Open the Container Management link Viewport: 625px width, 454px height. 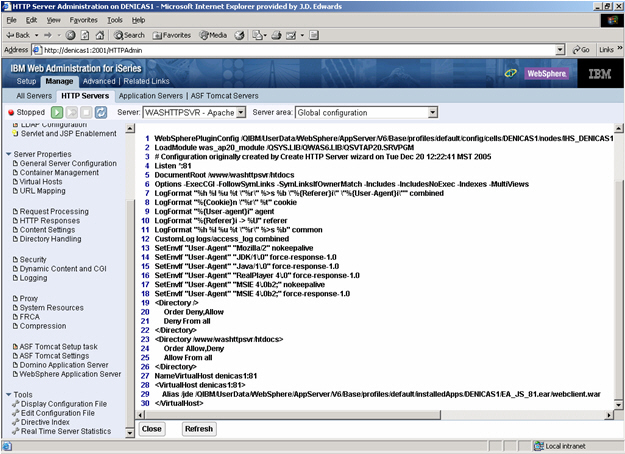pos(59,173)
